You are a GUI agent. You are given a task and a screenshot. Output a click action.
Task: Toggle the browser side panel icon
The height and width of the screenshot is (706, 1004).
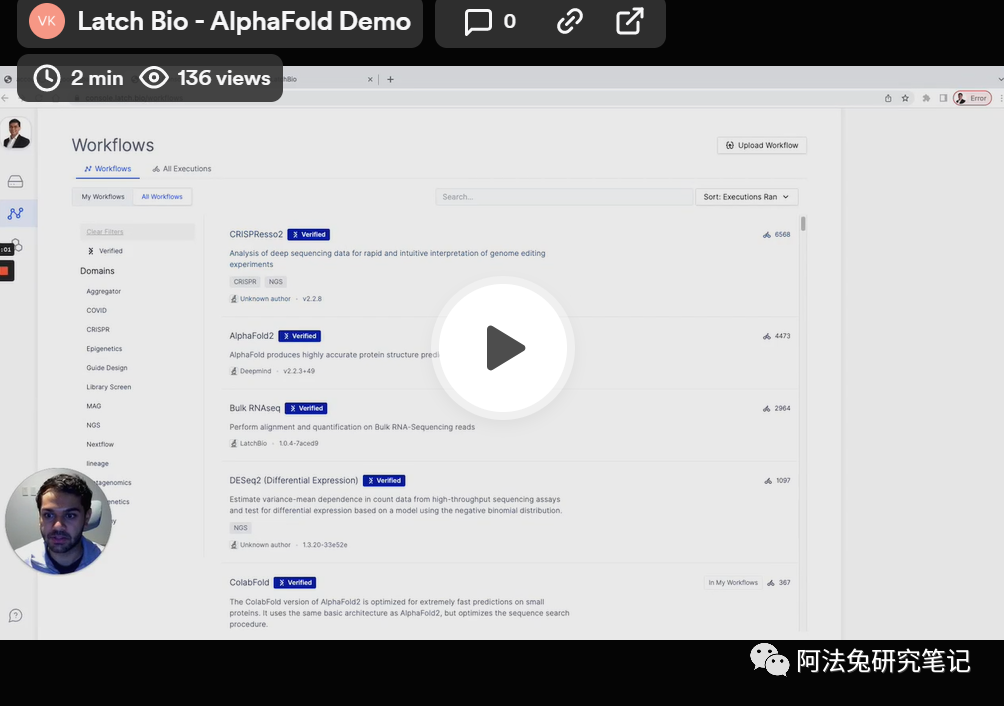click(943, 98)
